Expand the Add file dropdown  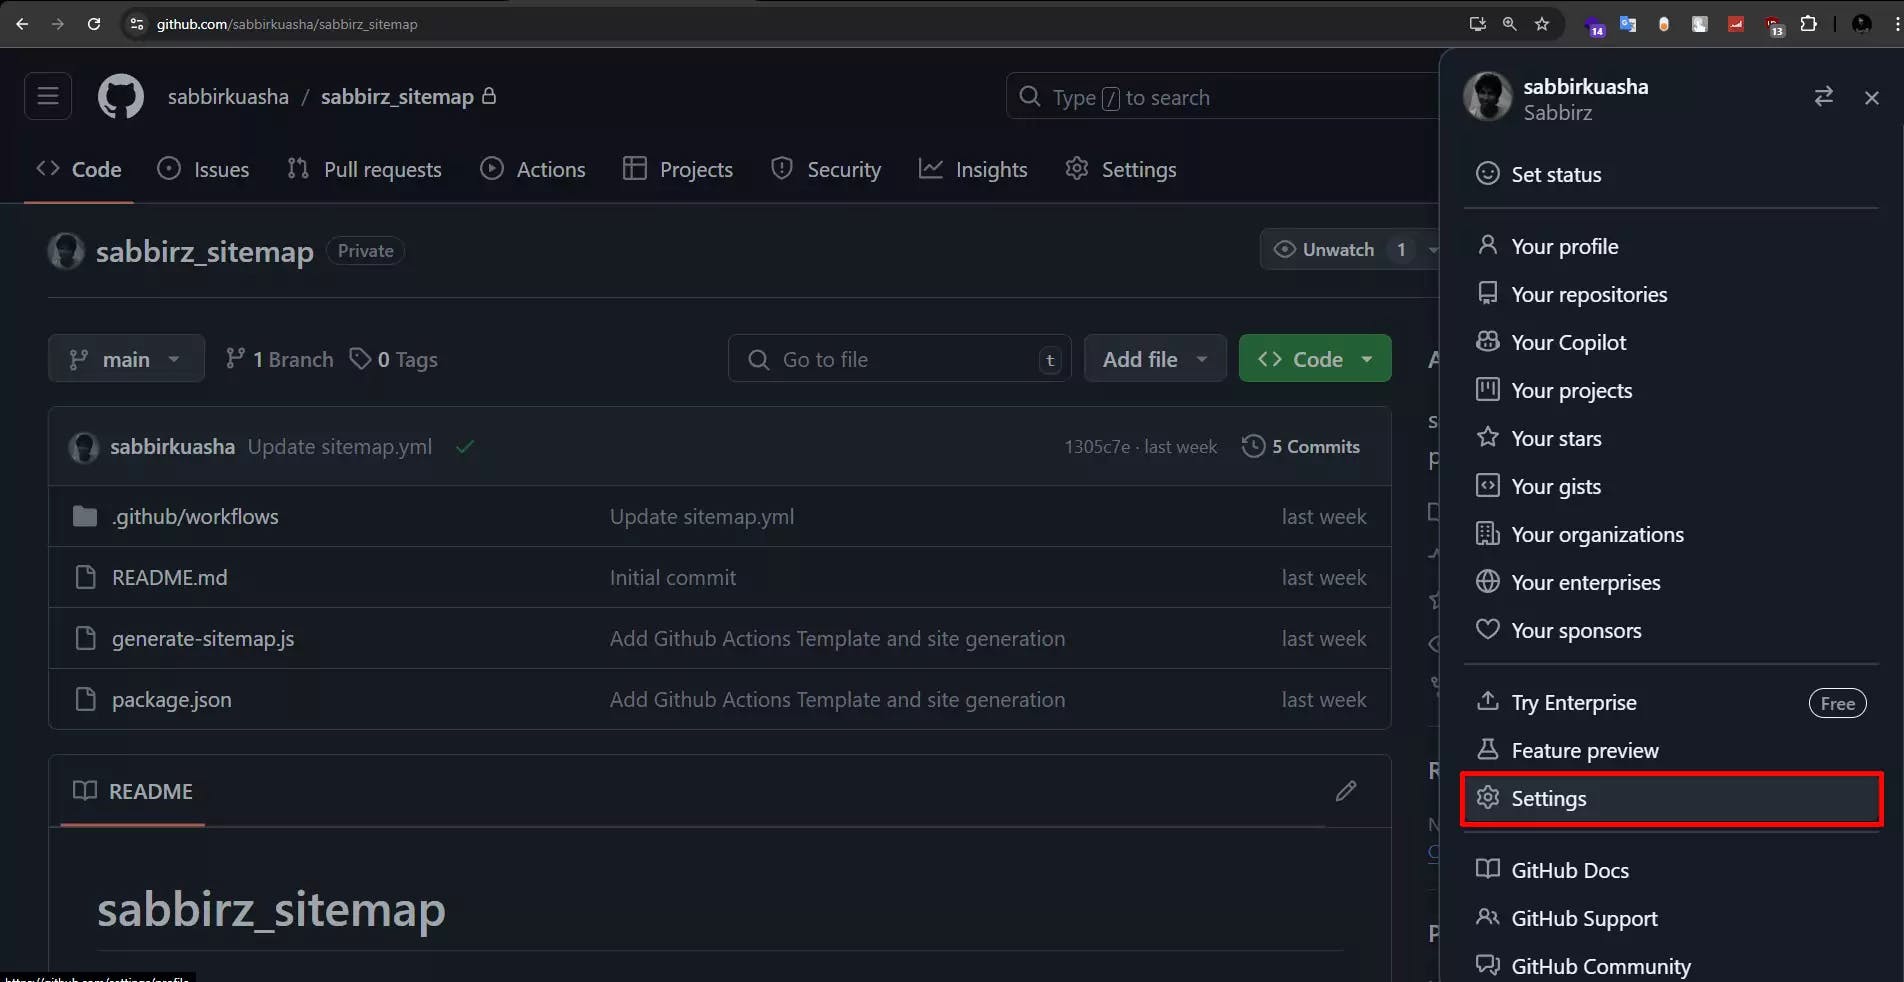1155,359
